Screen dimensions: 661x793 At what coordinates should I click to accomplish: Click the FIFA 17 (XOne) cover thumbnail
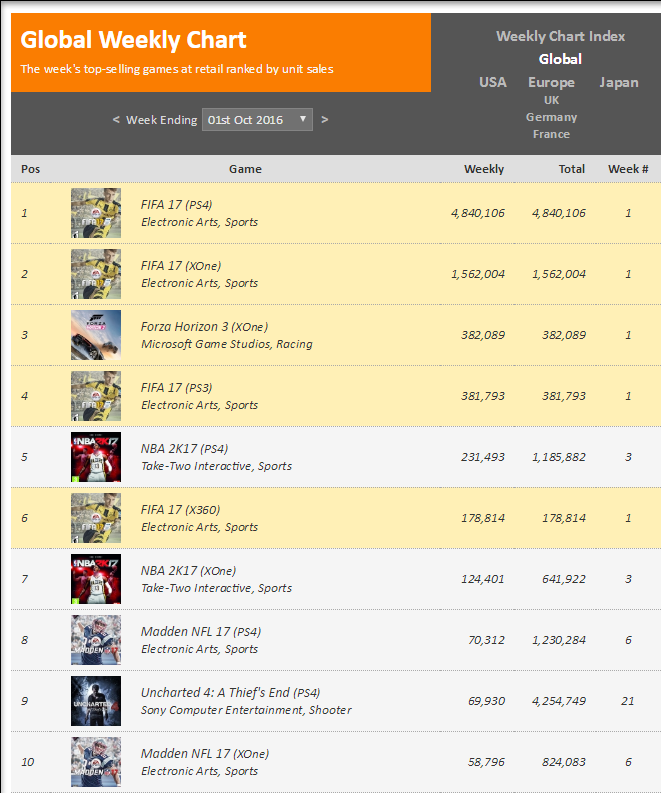coord(96,274)
